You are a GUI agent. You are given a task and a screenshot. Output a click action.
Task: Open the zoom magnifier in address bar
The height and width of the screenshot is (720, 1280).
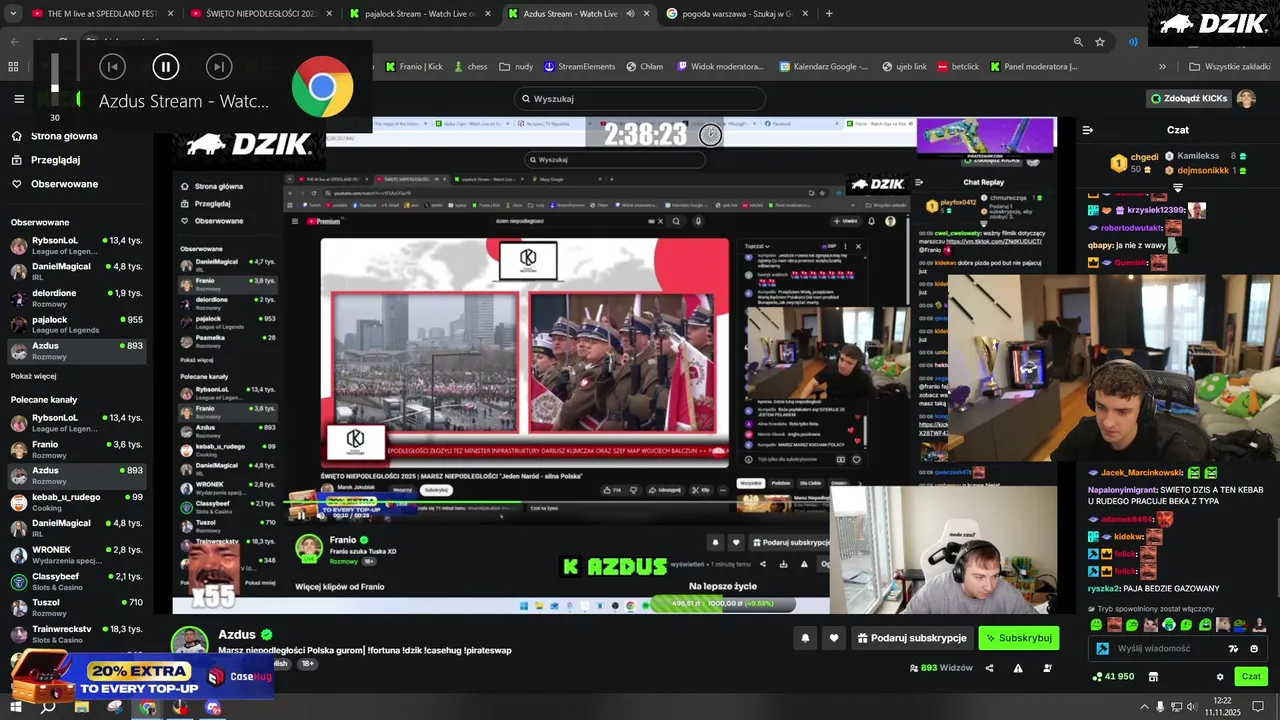pyautogui.click(x=1078, y=42)
